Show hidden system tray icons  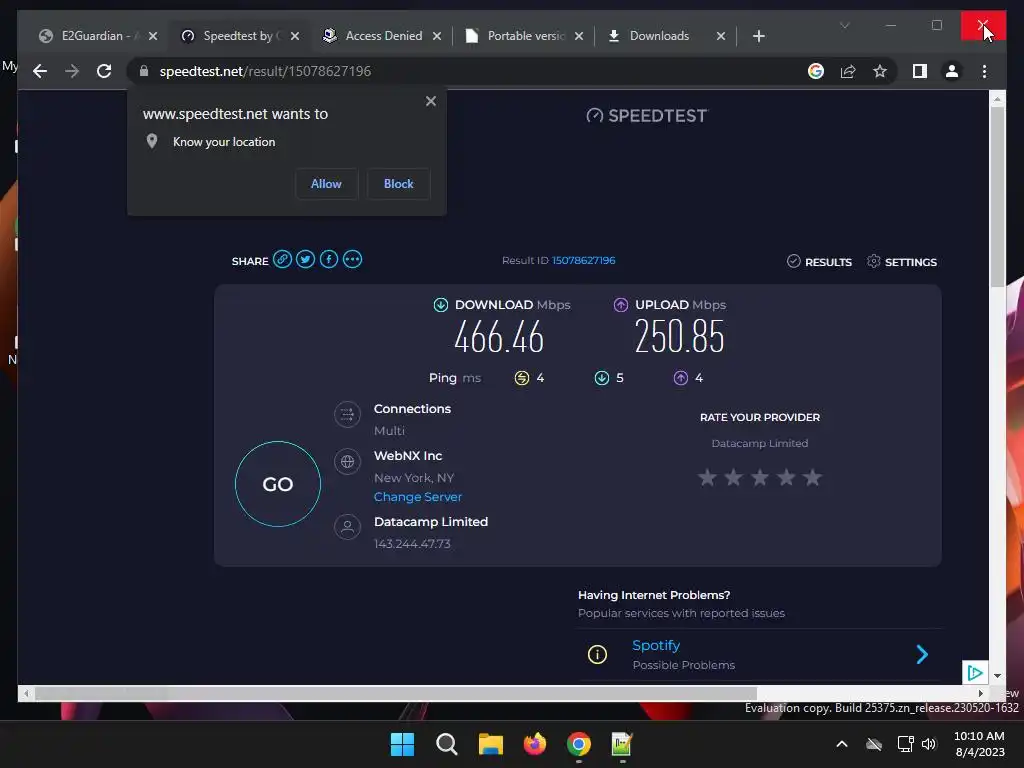[842, 744]
